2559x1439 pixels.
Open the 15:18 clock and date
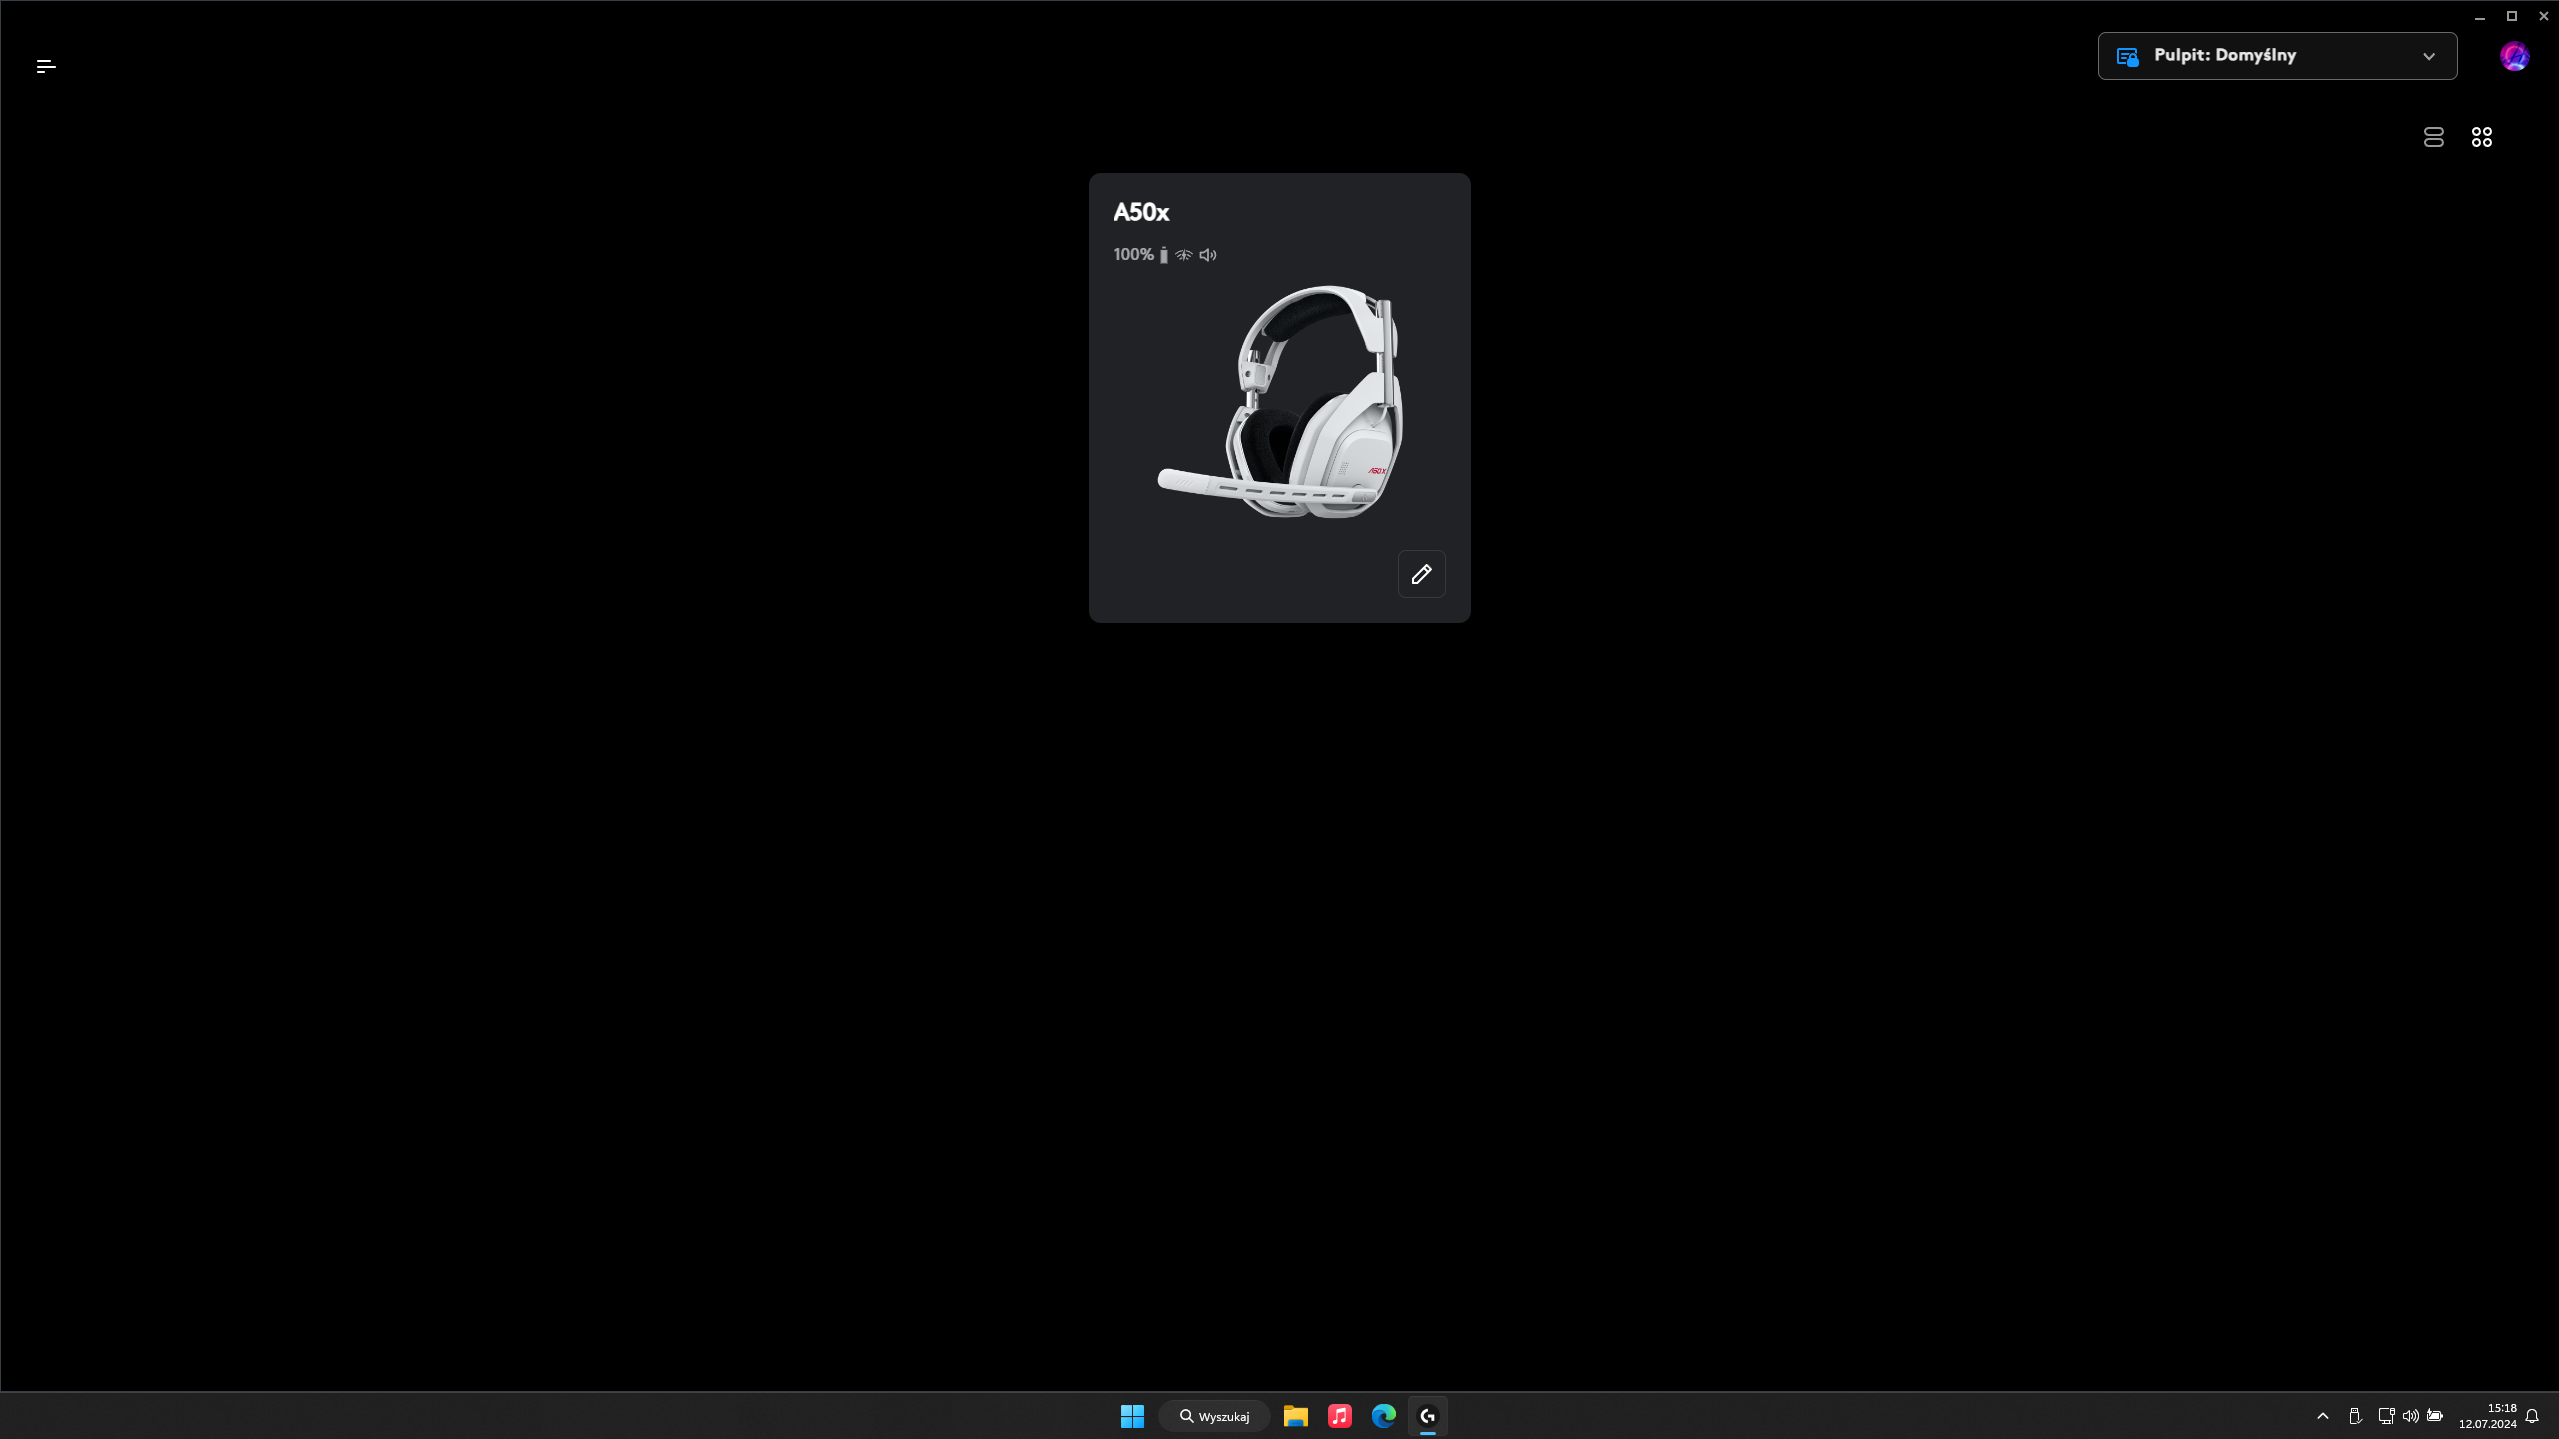click(x=2488, y=1416)
